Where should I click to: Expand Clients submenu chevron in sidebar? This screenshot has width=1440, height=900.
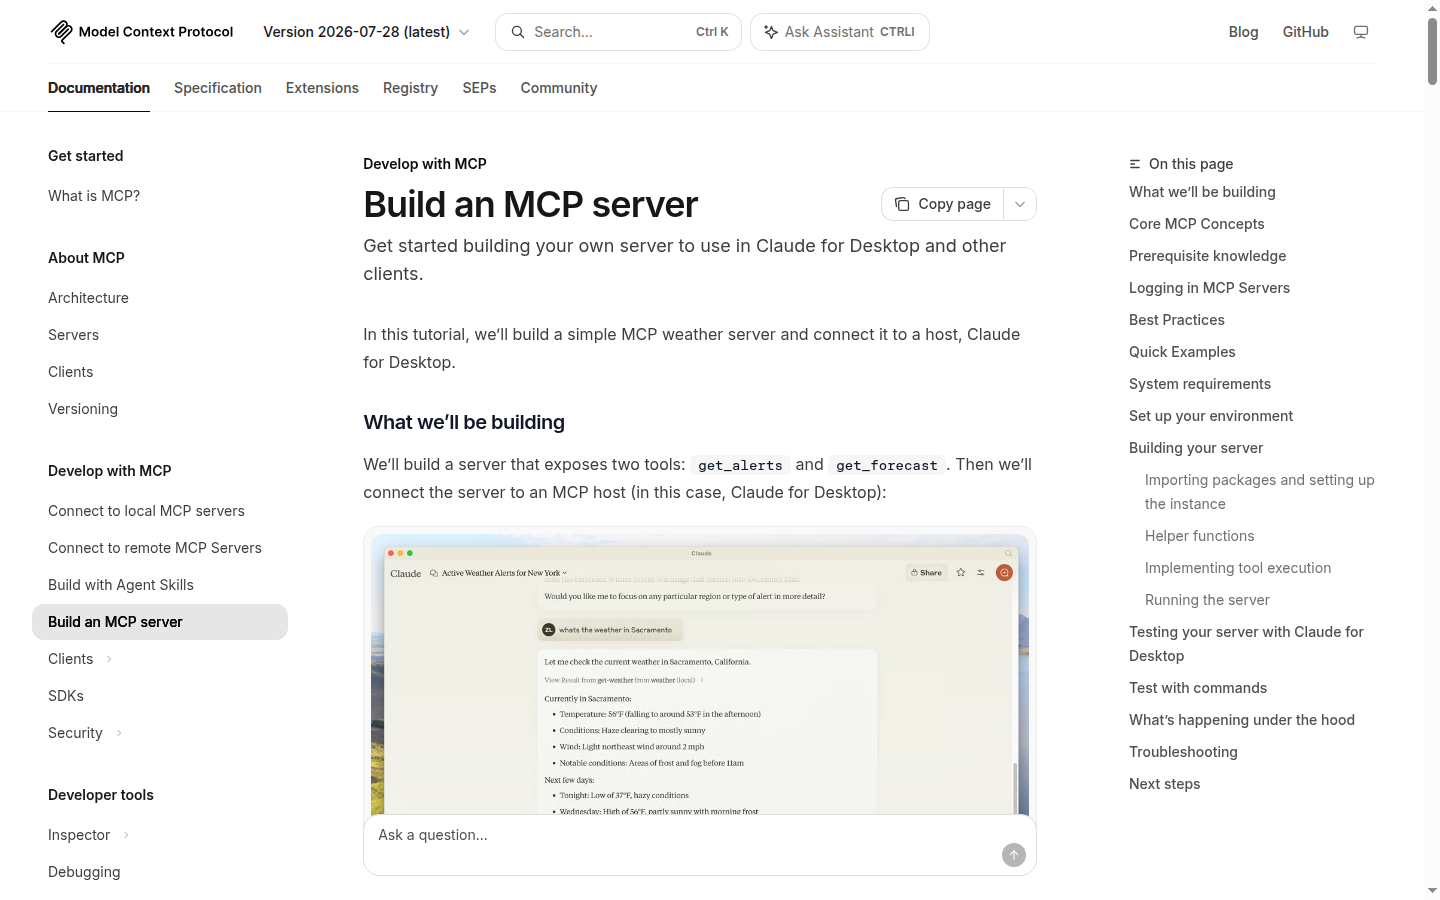pyautogui.click(x=109, y=659)
